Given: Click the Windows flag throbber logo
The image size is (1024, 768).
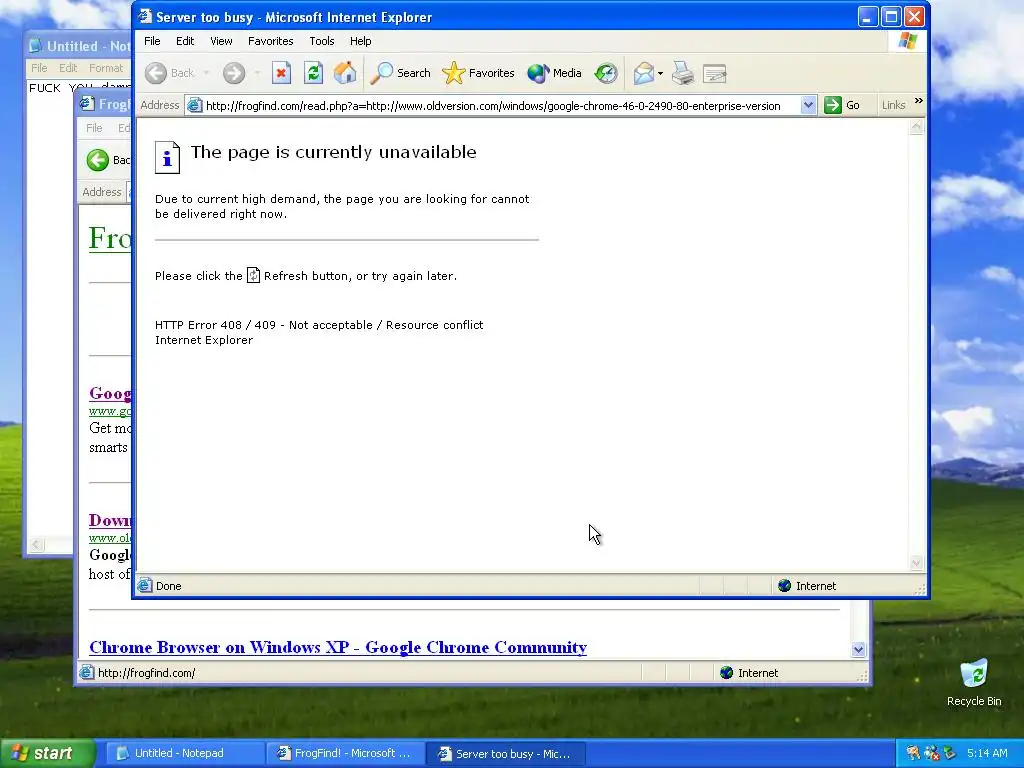Looking at the screenshot, I should (x=907, y=41).
